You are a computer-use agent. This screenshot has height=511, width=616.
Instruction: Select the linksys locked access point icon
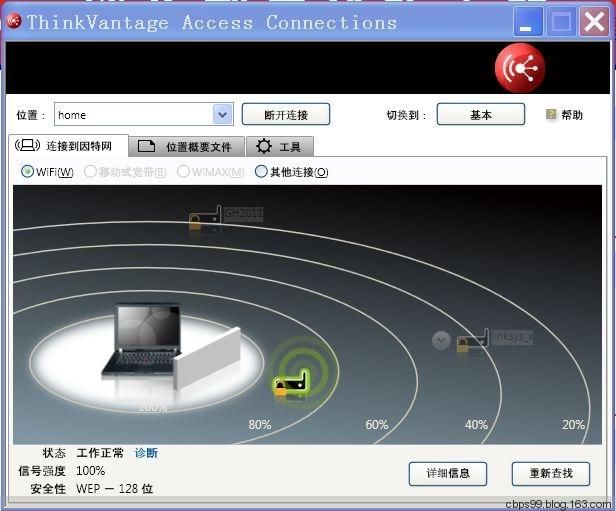click(x=473, y=341)
